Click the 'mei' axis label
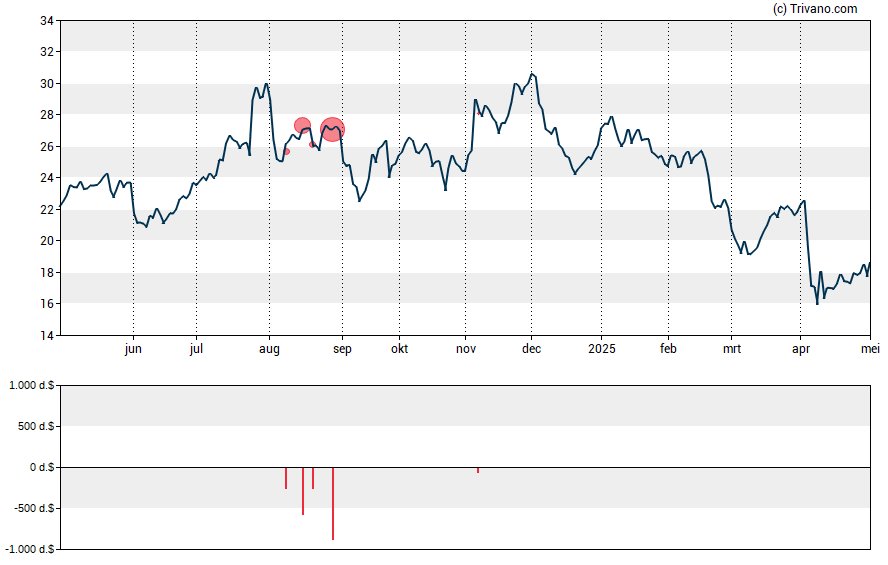 (870, 349)
